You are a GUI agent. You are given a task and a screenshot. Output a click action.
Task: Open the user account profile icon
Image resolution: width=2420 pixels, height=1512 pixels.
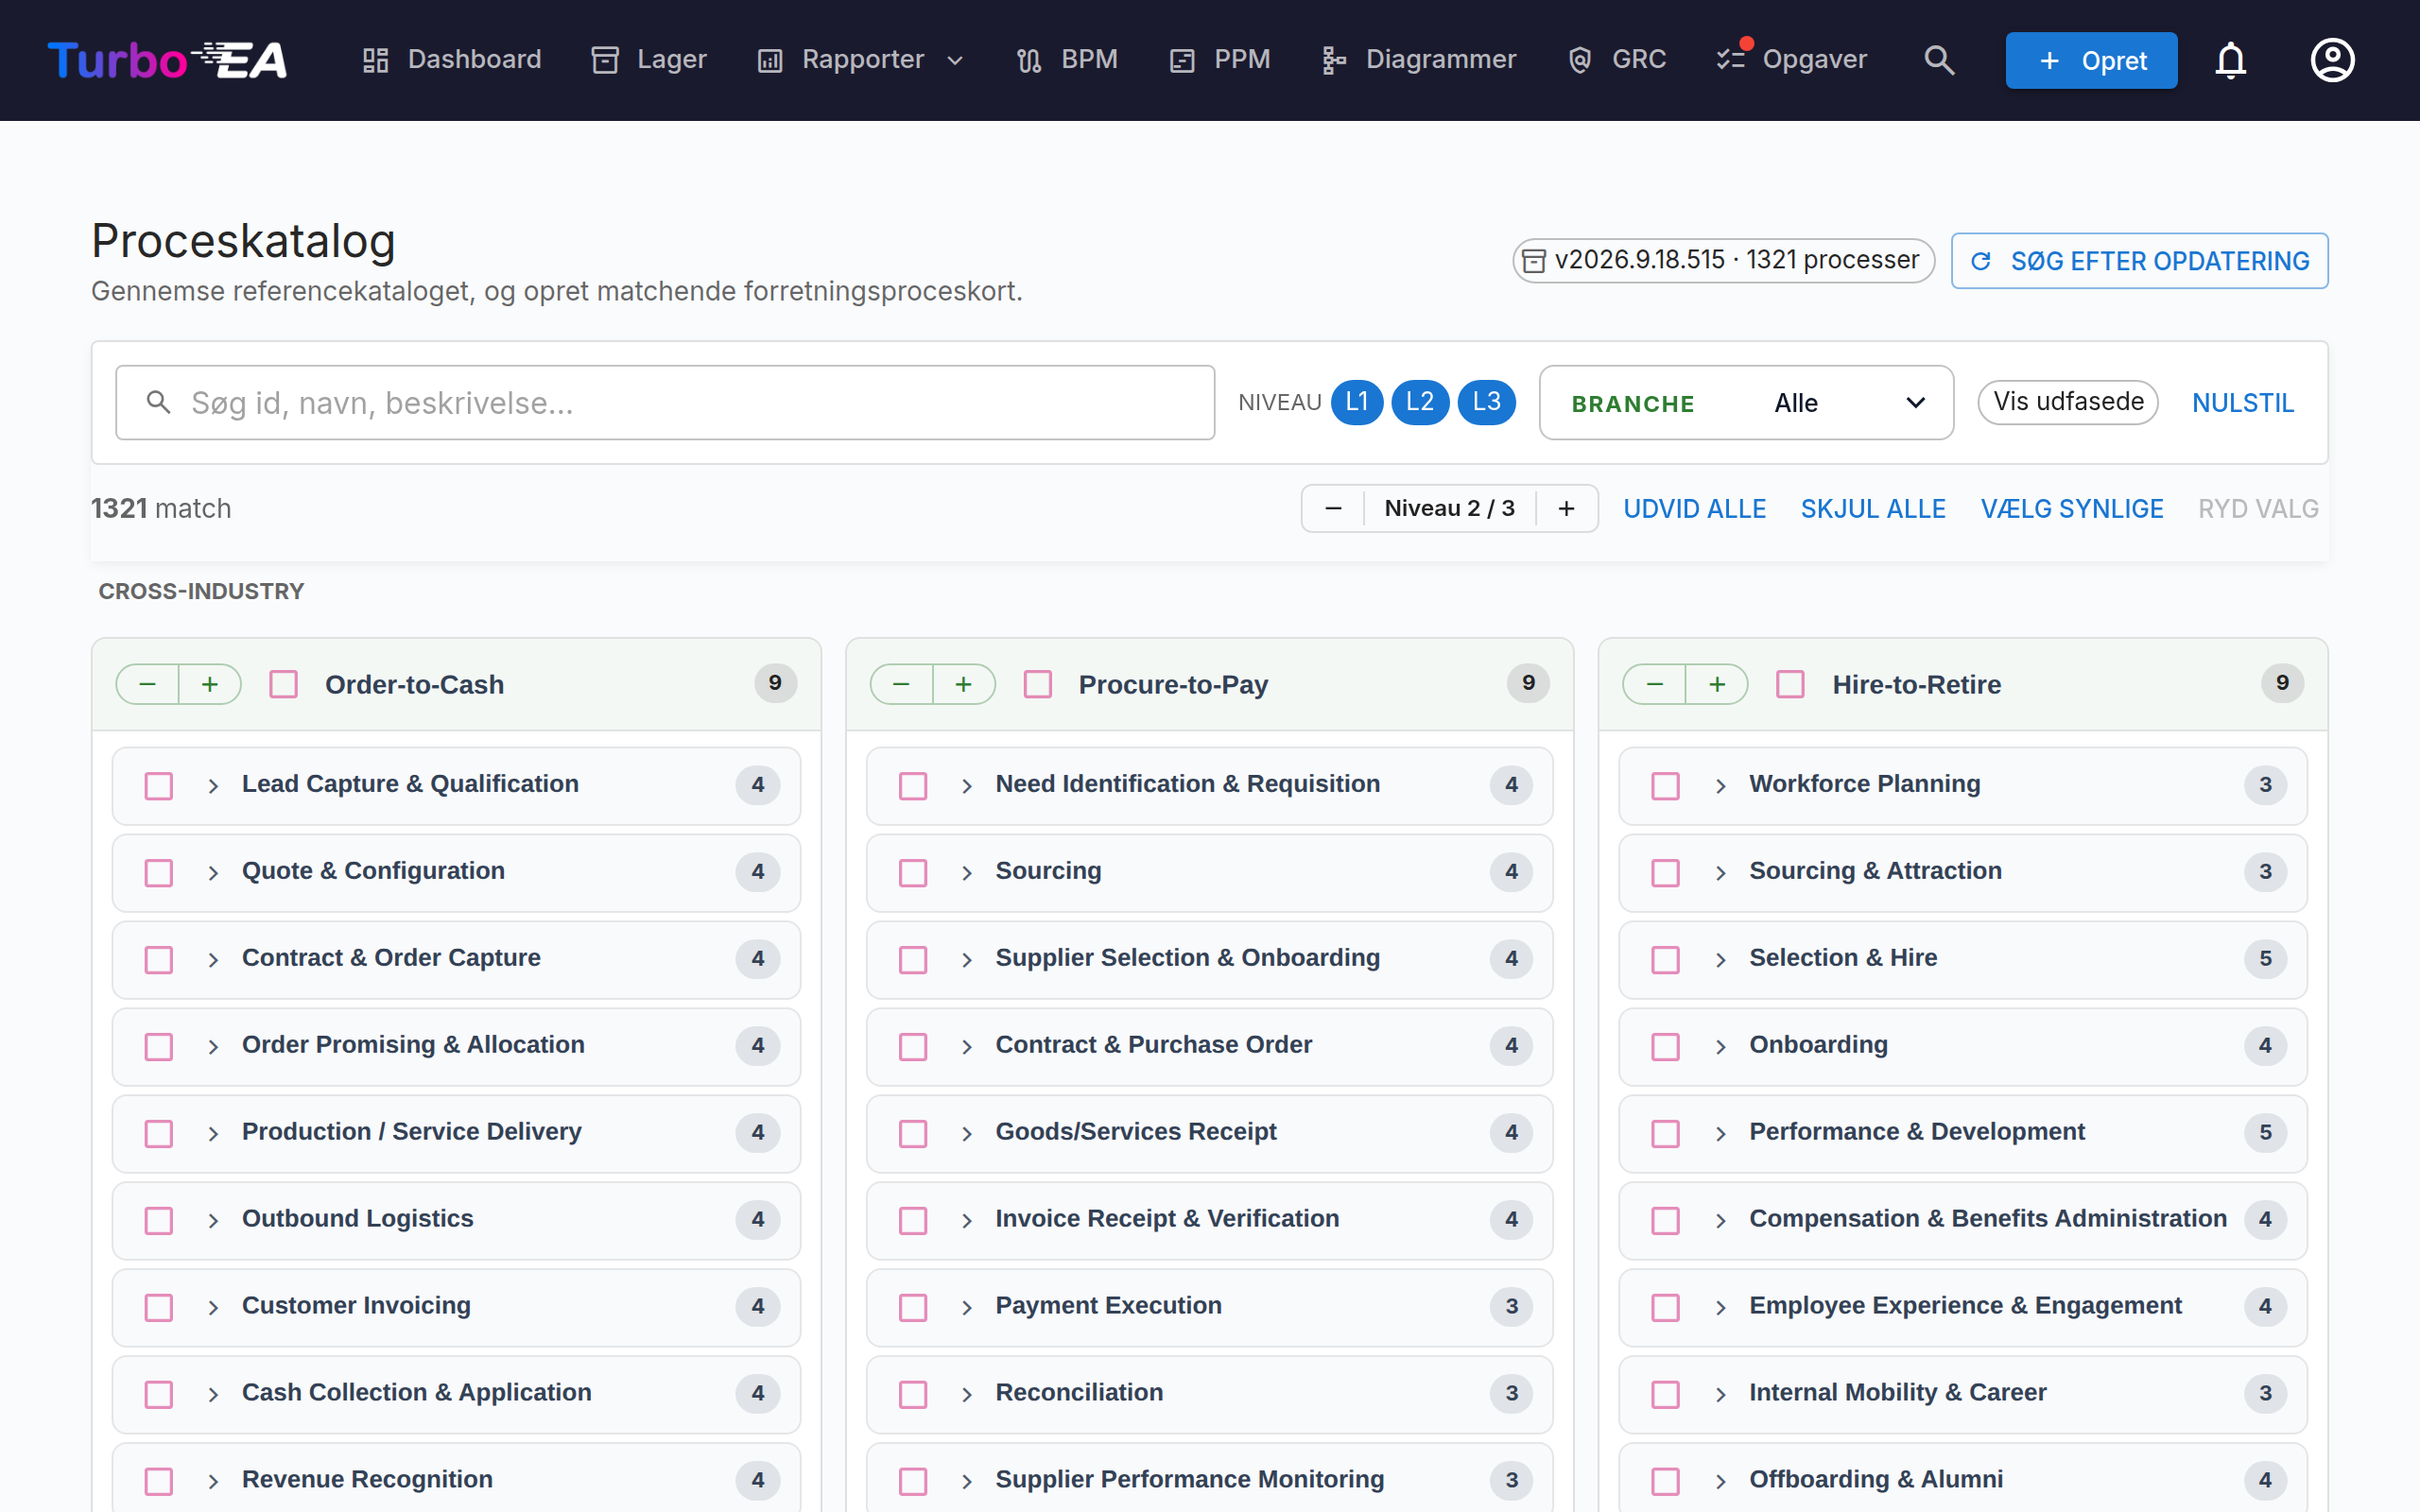(2332, 60)
